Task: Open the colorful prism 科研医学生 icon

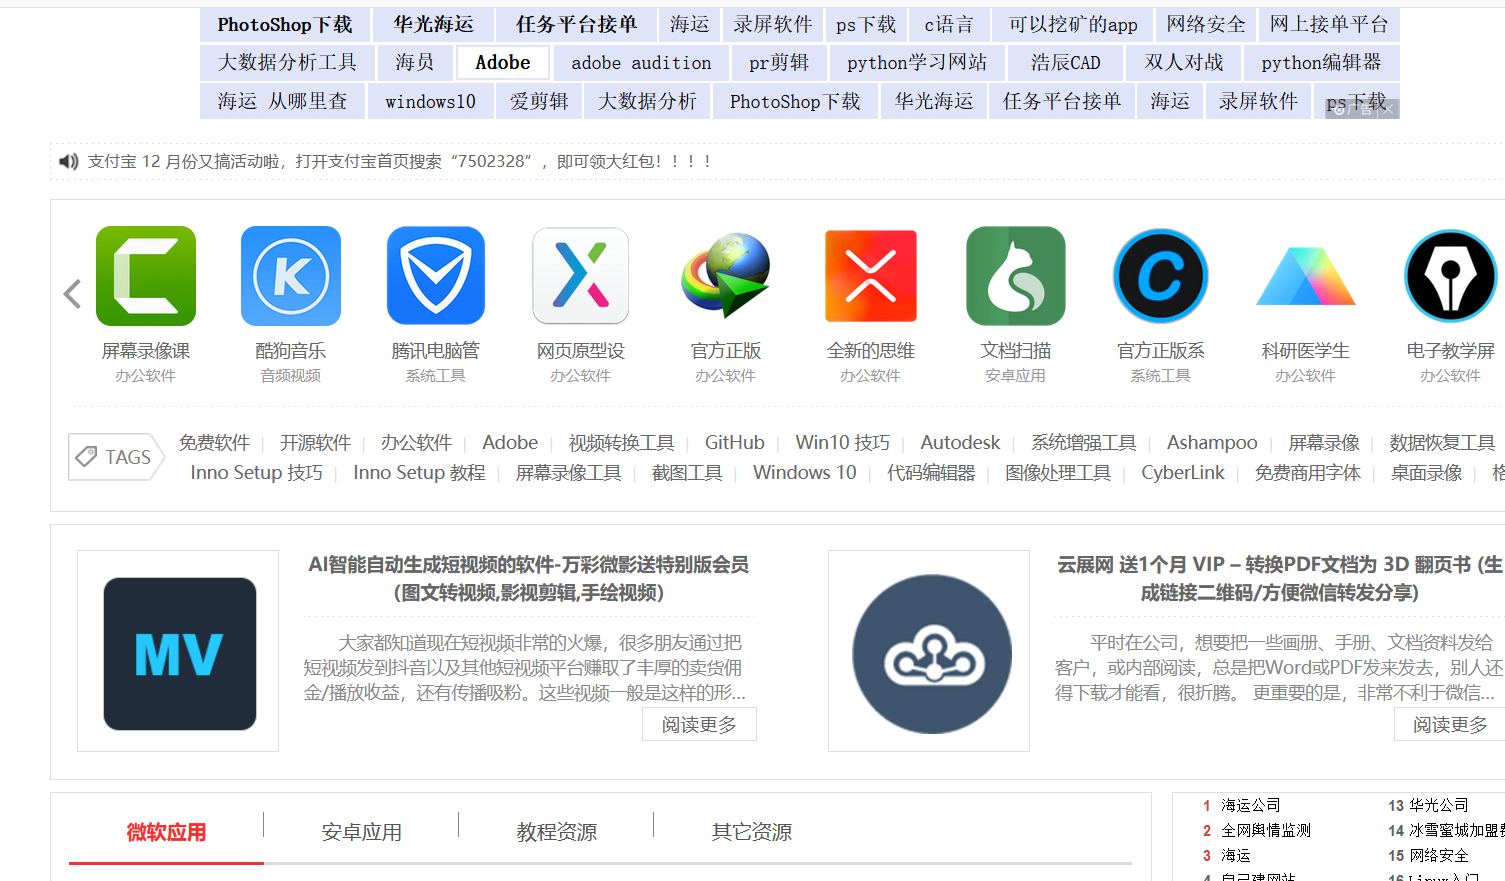Action: (1306, 276)
